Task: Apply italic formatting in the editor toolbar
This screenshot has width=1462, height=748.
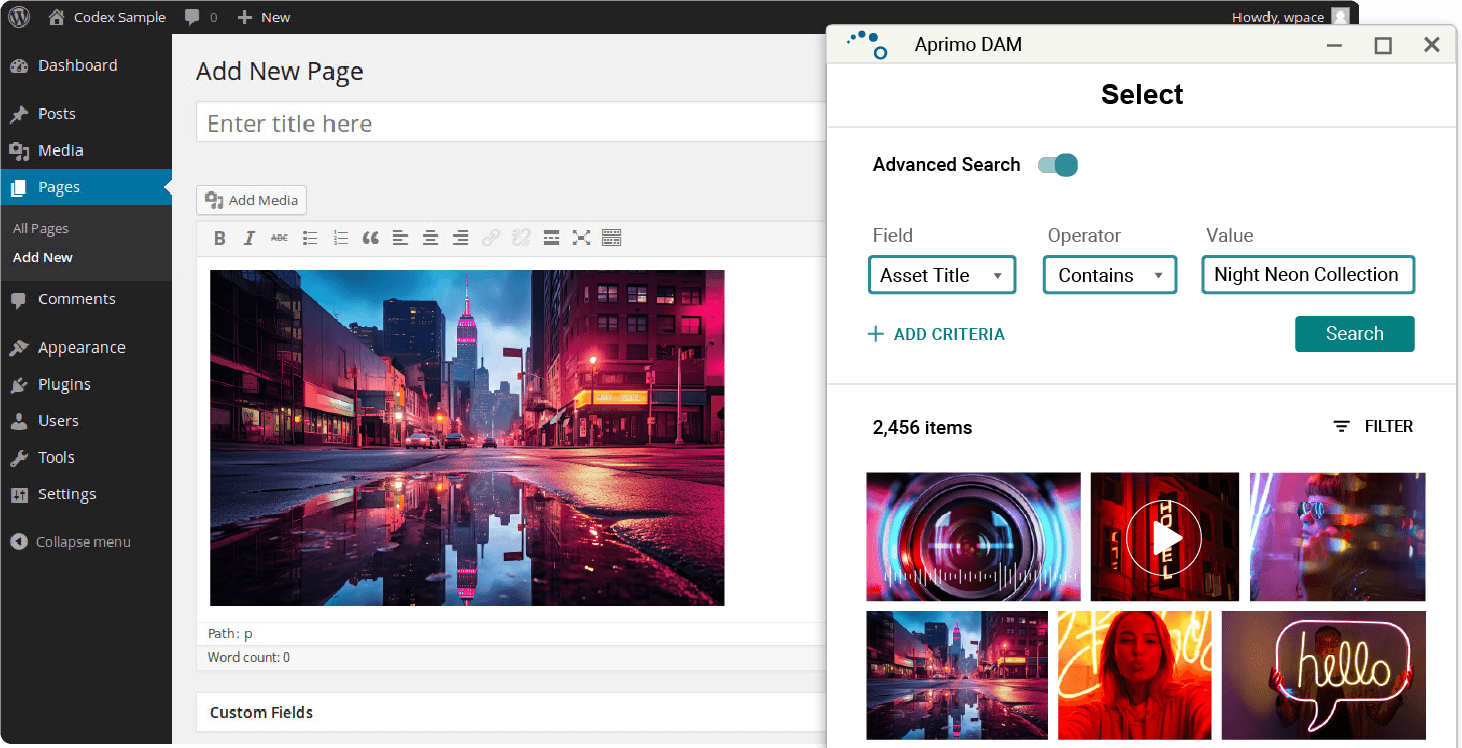Action: pos(250,238)
